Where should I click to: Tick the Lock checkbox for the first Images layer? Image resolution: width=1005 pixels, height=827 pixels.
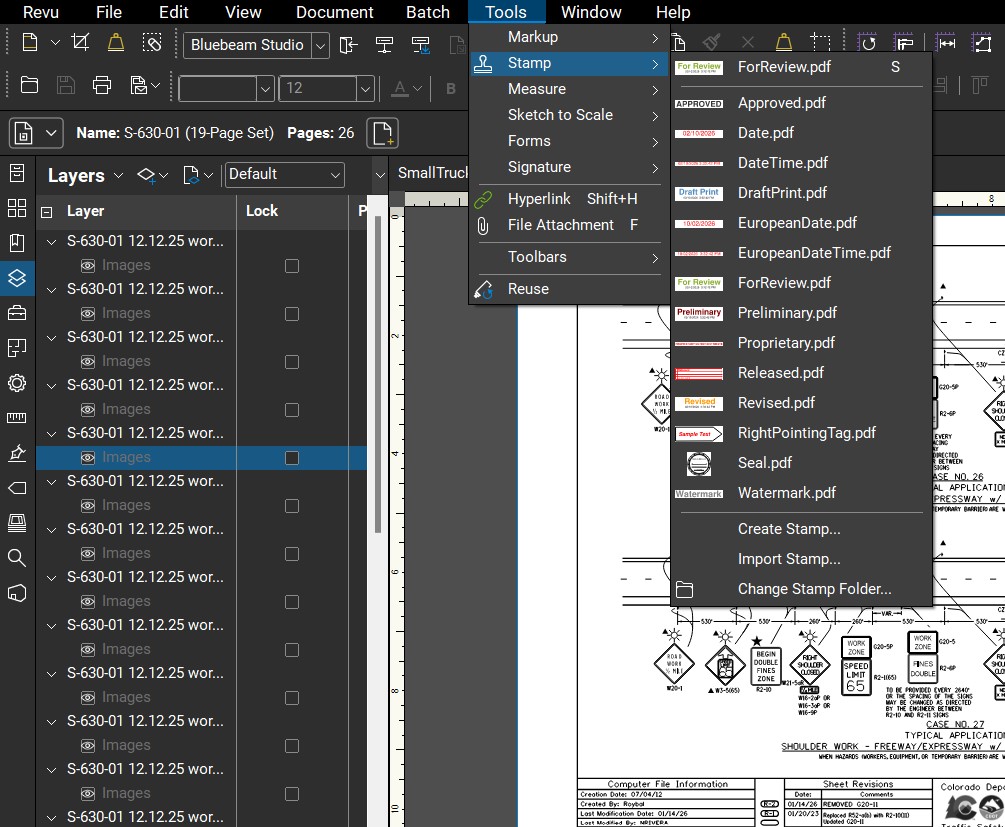(292, 265)
